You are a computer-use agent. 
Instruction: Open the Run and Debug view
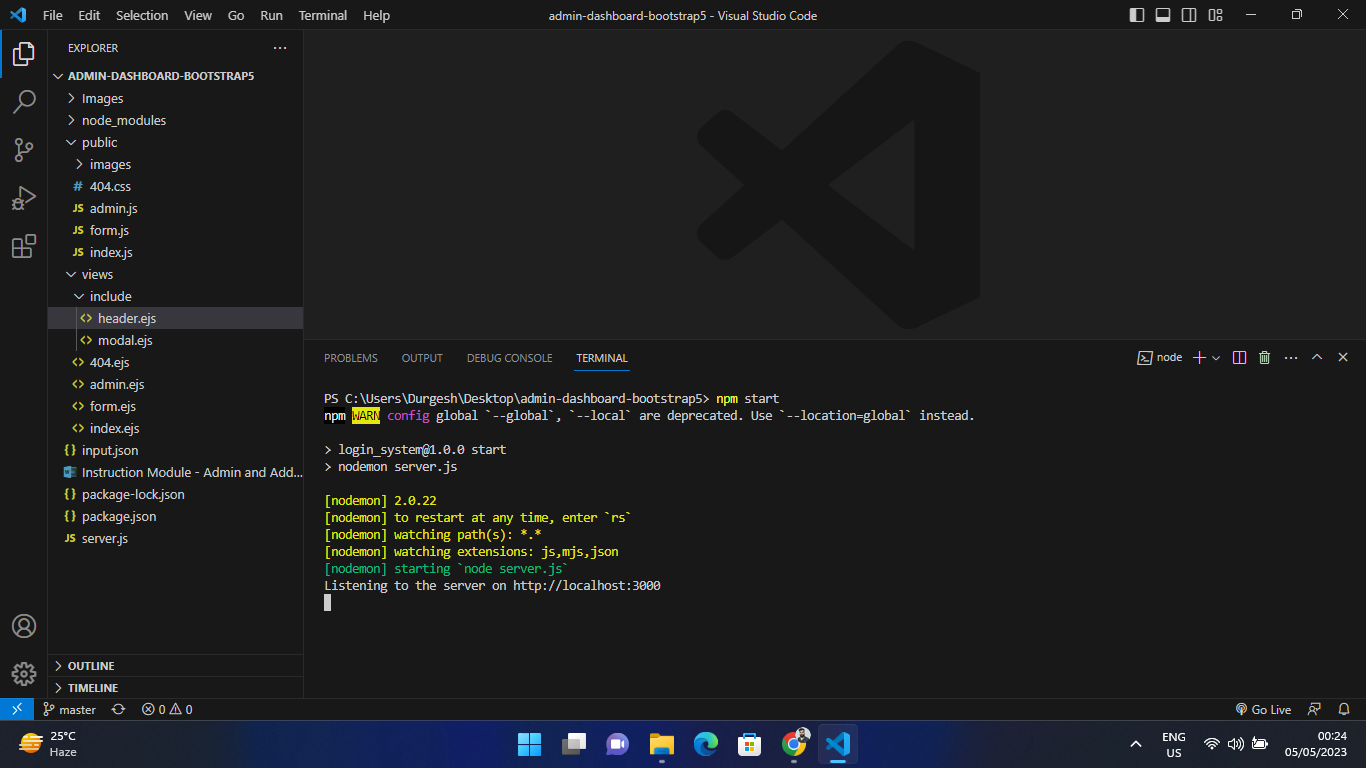tap(24, 197)
